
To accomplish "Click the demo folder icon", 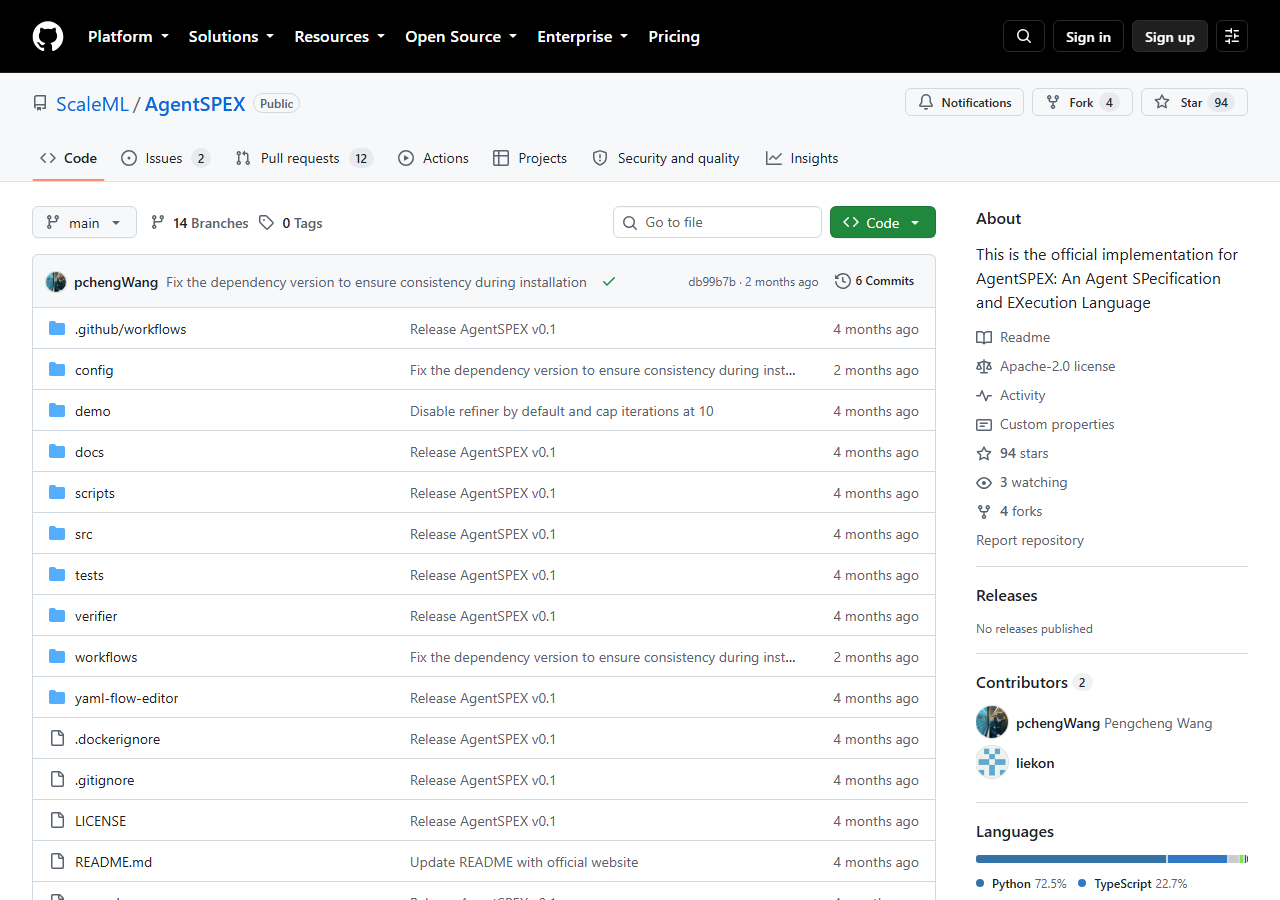I will [x=57, y=410].
